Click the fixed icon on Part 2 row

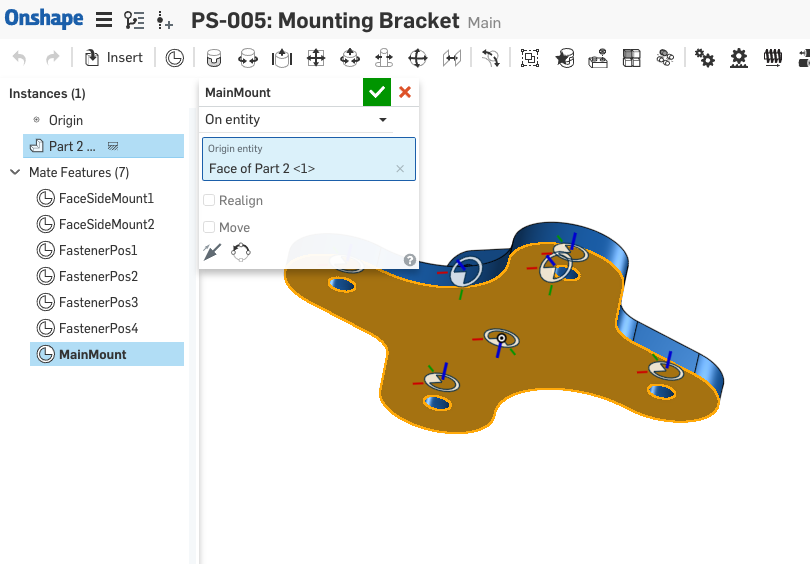point(113,147)
